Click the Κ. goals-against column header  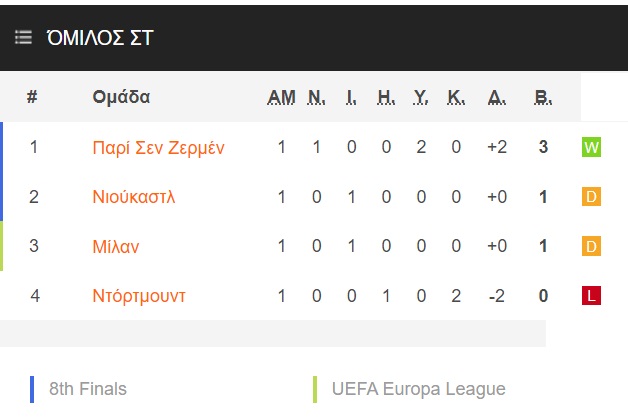[456, 97]
